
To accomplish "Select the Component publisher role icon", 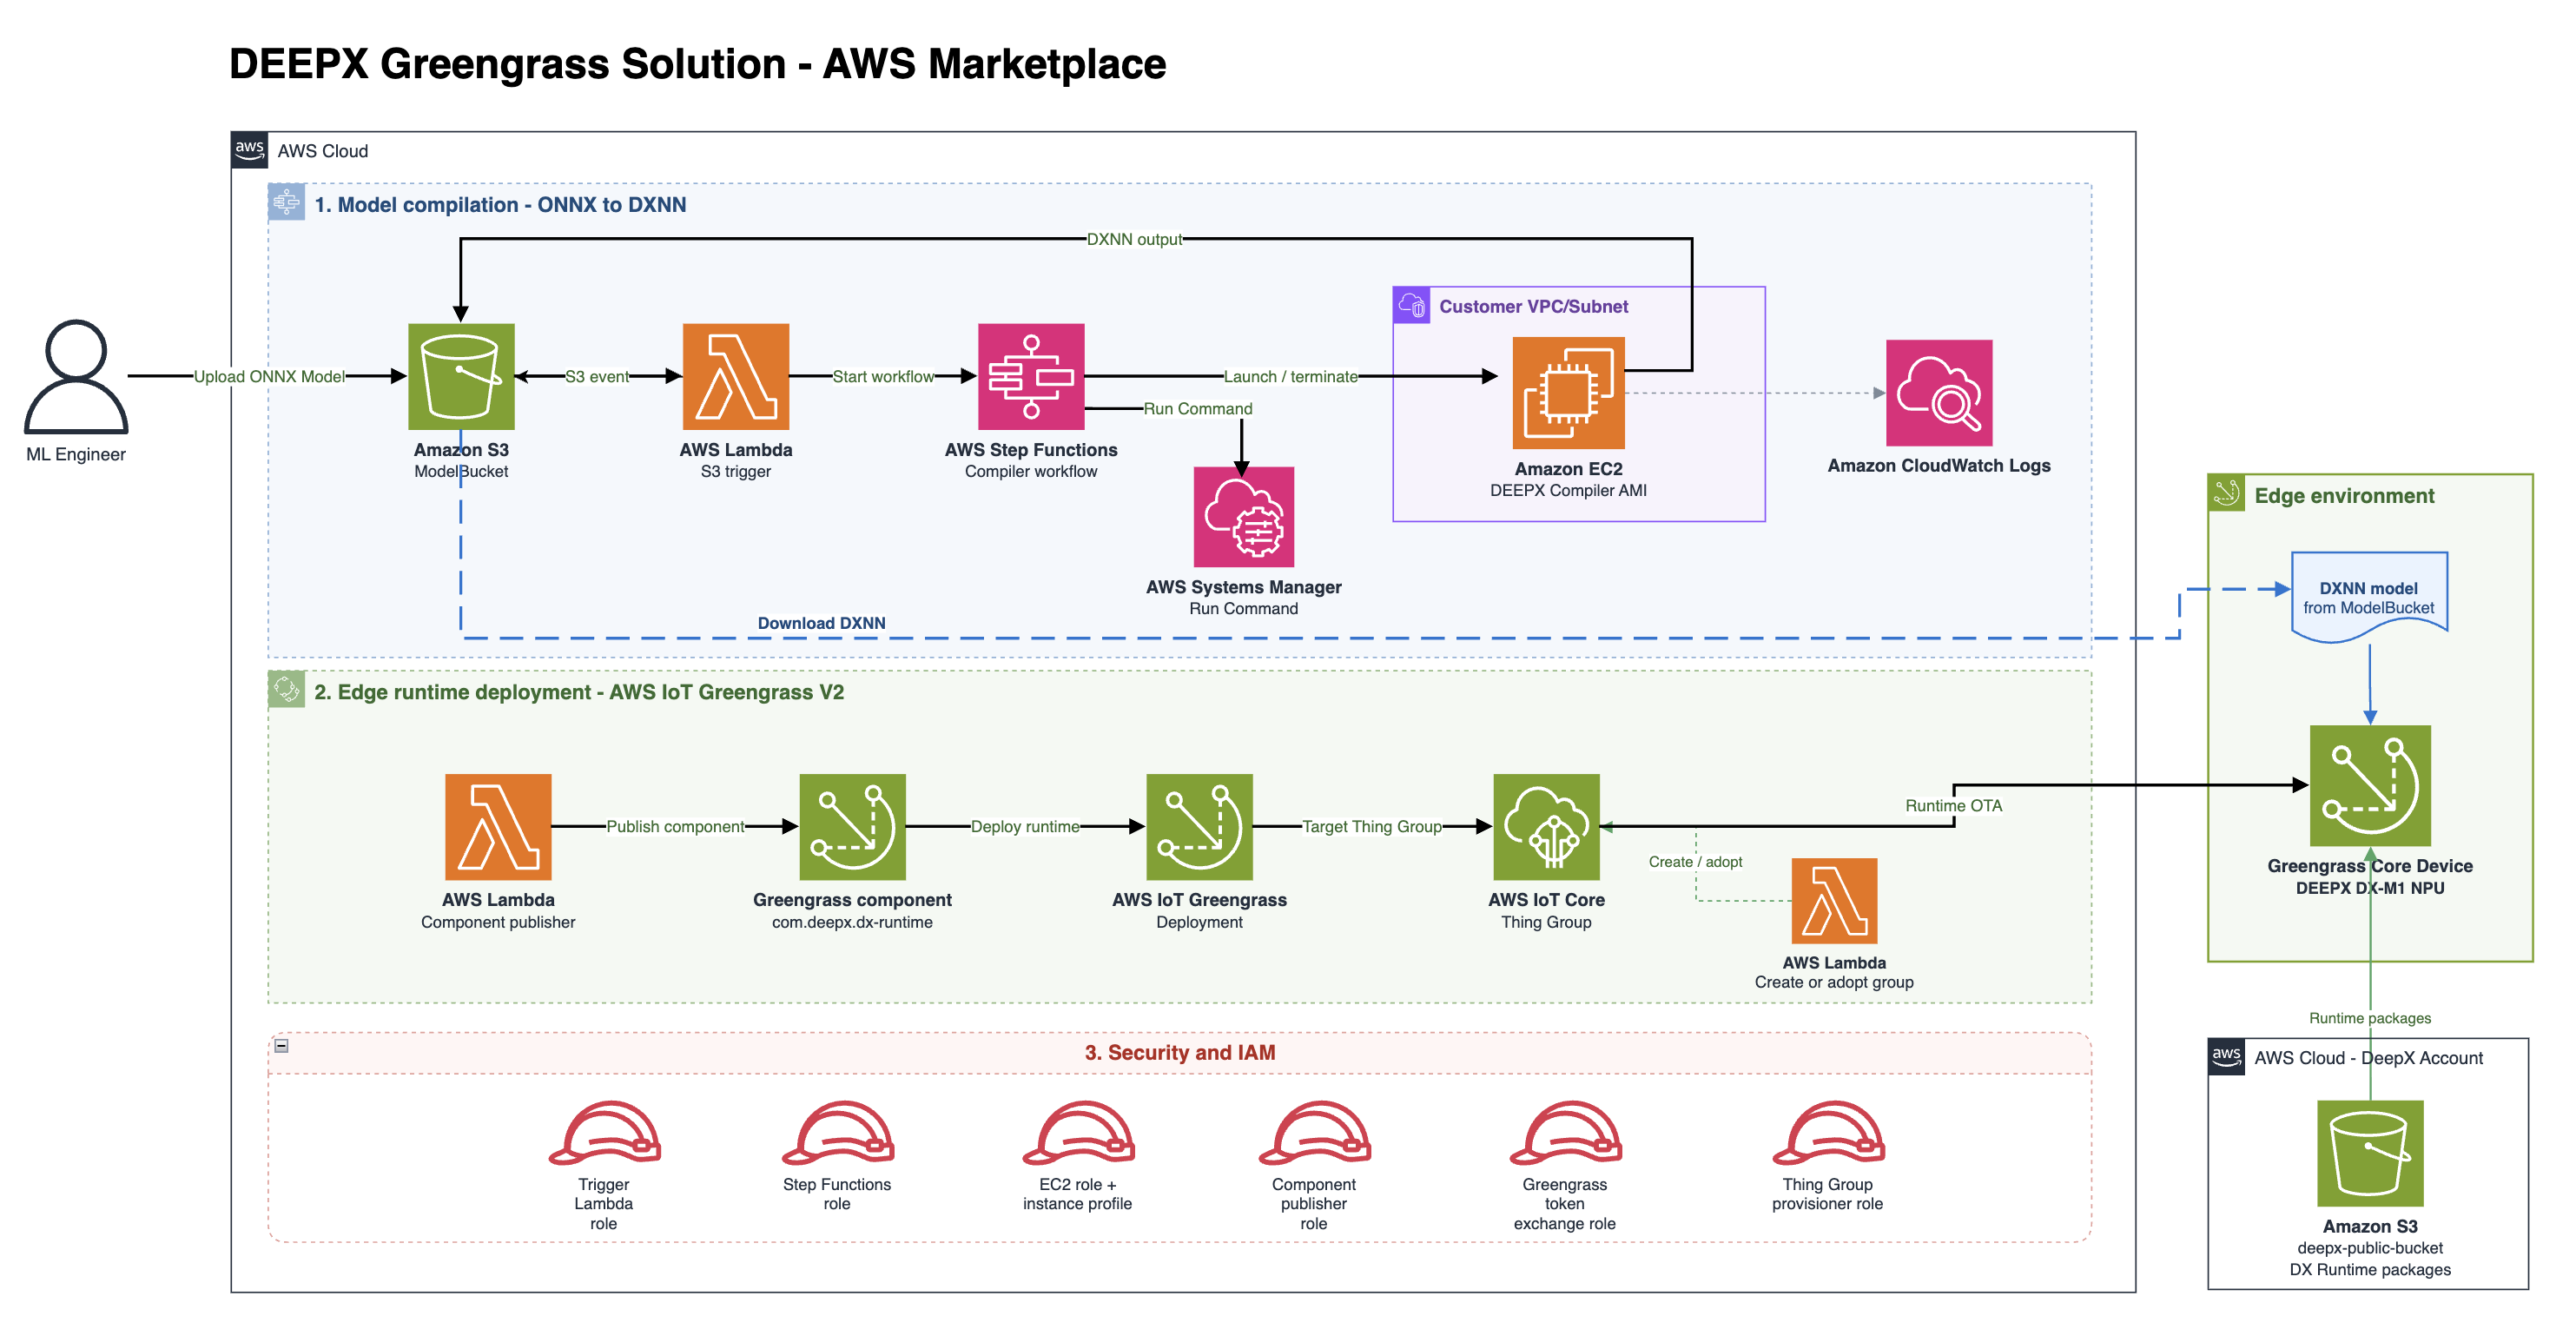I will [x=1314, y=1133].
